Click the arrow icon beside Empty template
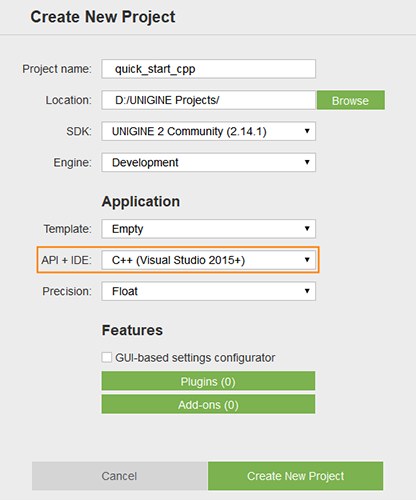Image resolution: width=416 pixels, height=500 pixels. (x=307, y=228)
